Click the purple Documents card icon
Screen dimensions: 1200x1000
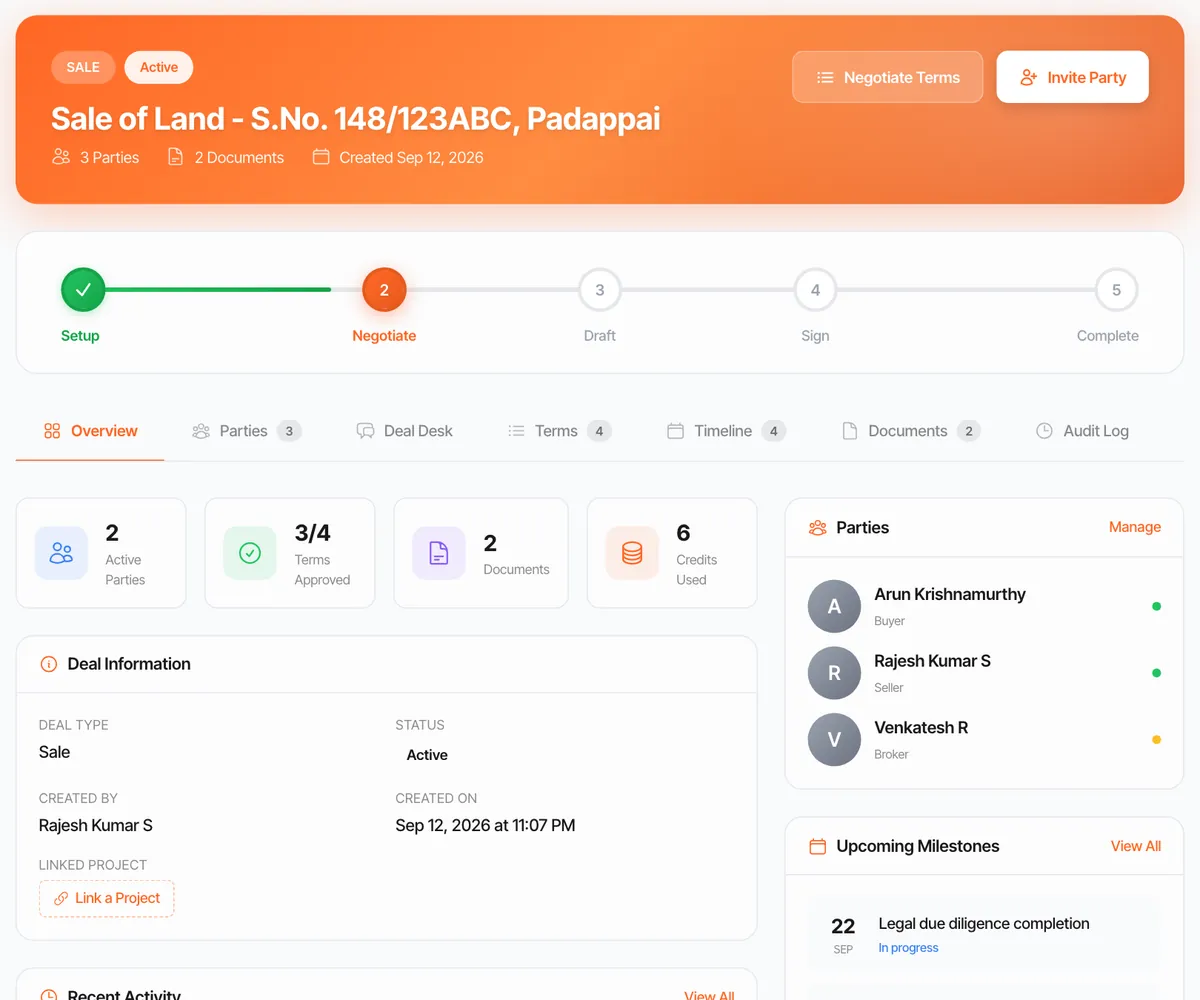tap(439, 553)
